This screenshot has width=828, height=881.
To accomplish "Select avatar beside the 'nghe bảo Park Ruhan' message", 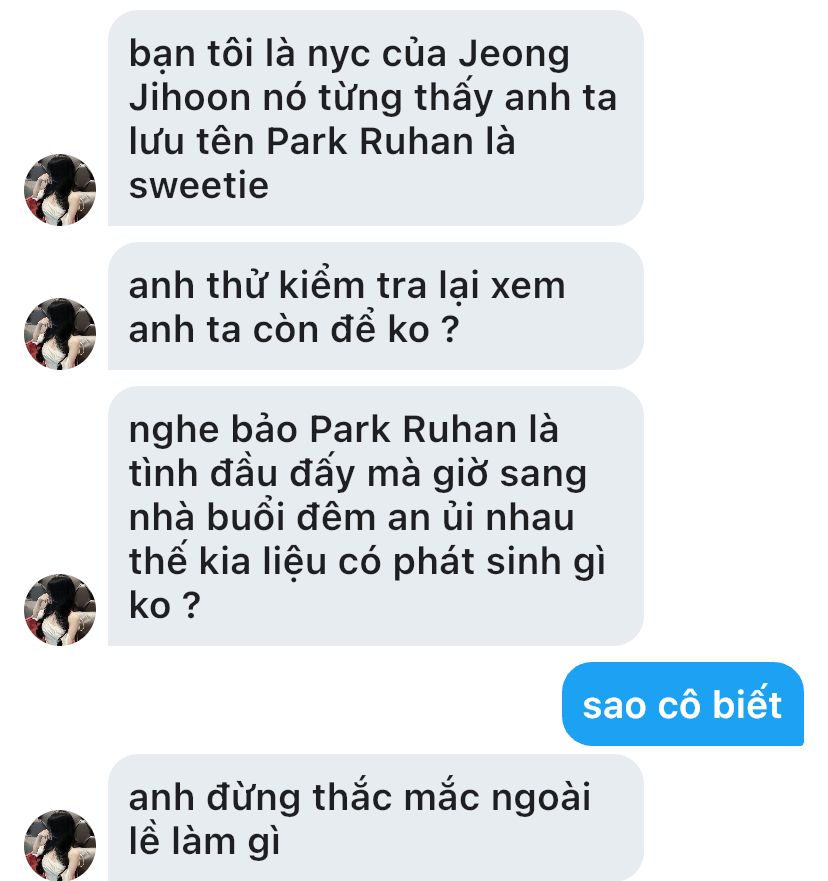I will [x=60, y=610].
